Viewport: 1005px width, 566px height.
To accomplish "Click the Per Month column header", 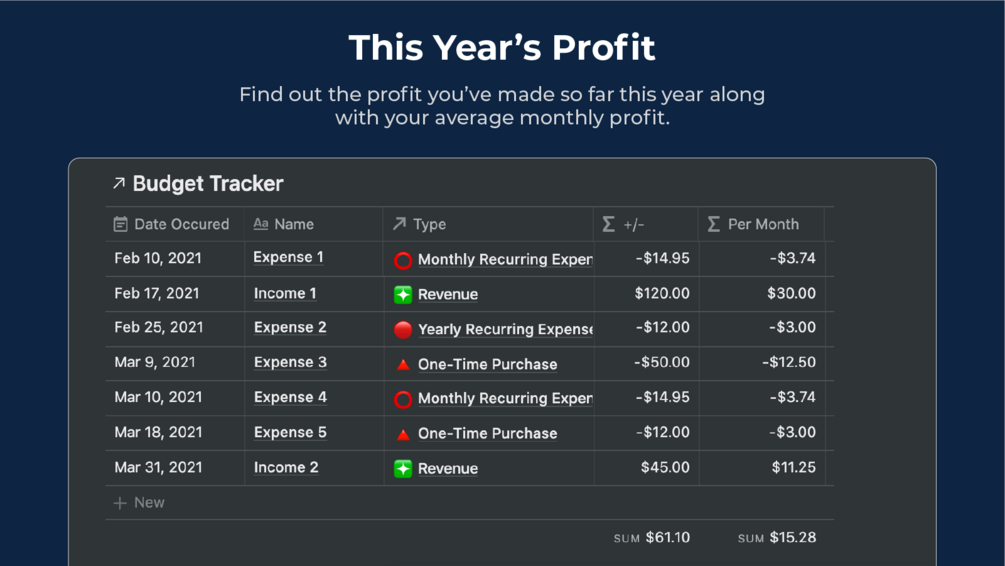I will coord(762,224).
